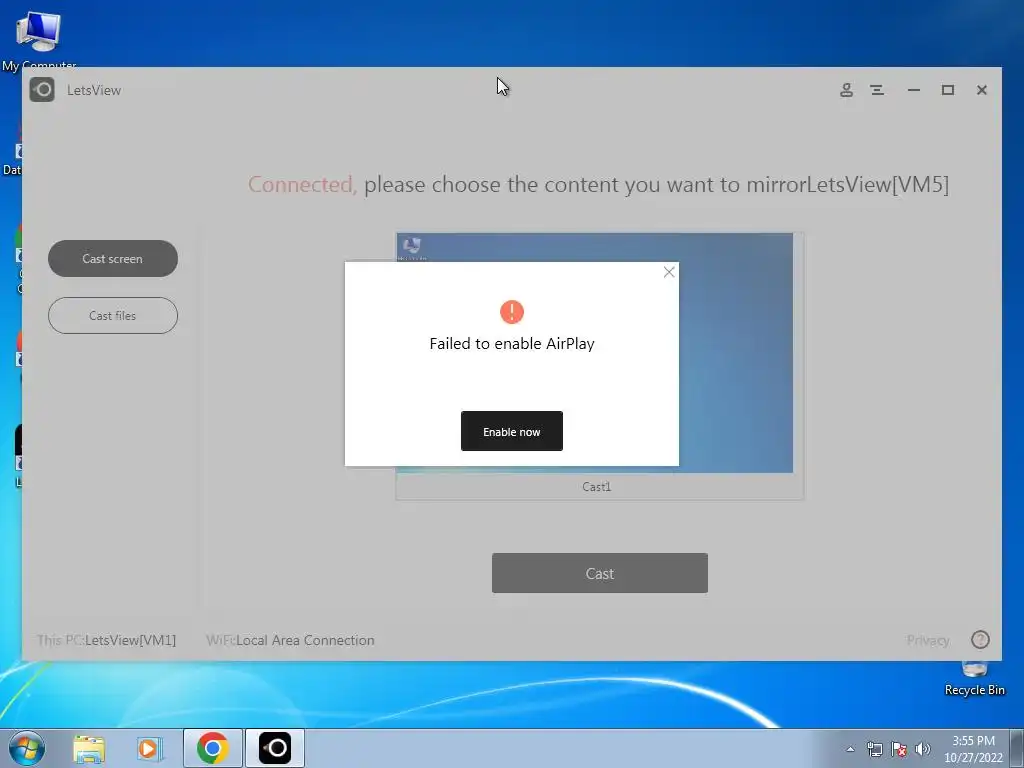The width and height of the screenshot is (1024, 768).
Task: Click the large Cast button
Action: click(x=600, y=573)
